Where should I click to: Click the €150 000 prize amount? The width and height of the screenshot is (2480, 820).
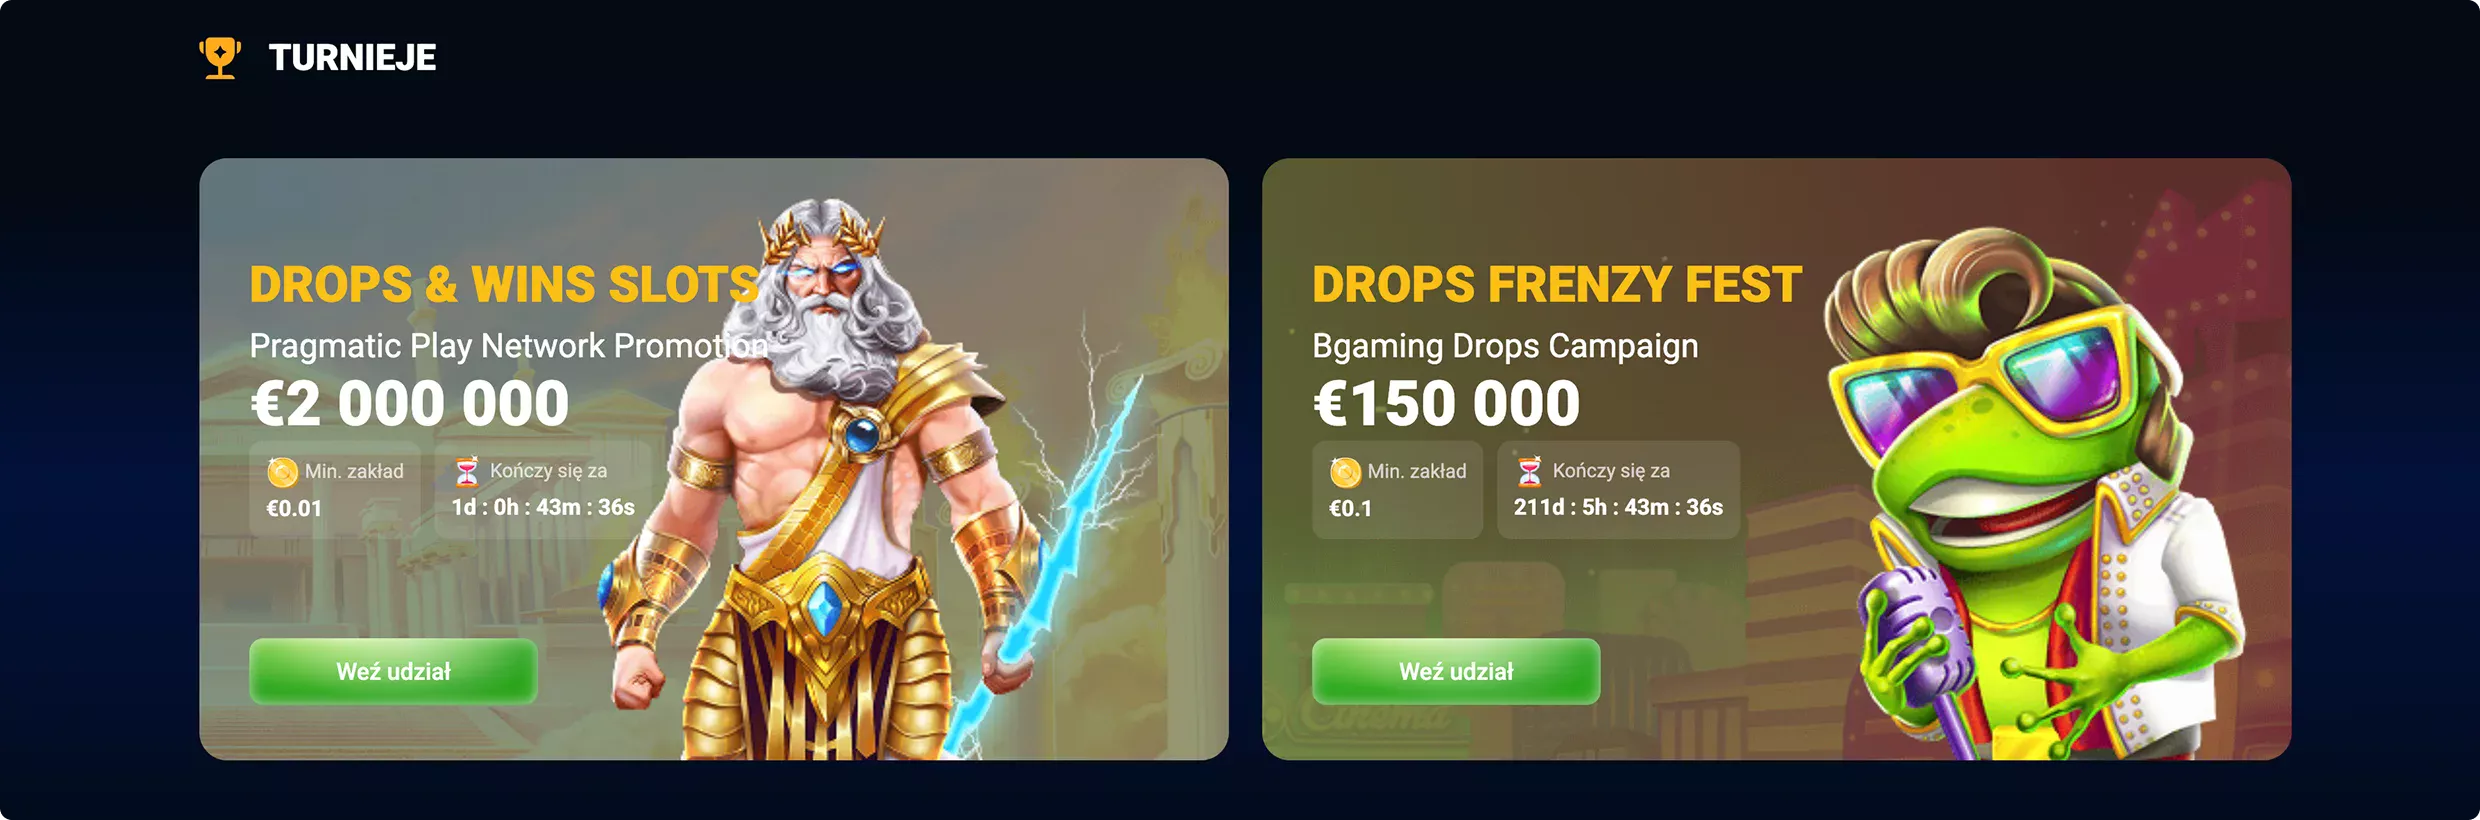tap(1446, 403)
